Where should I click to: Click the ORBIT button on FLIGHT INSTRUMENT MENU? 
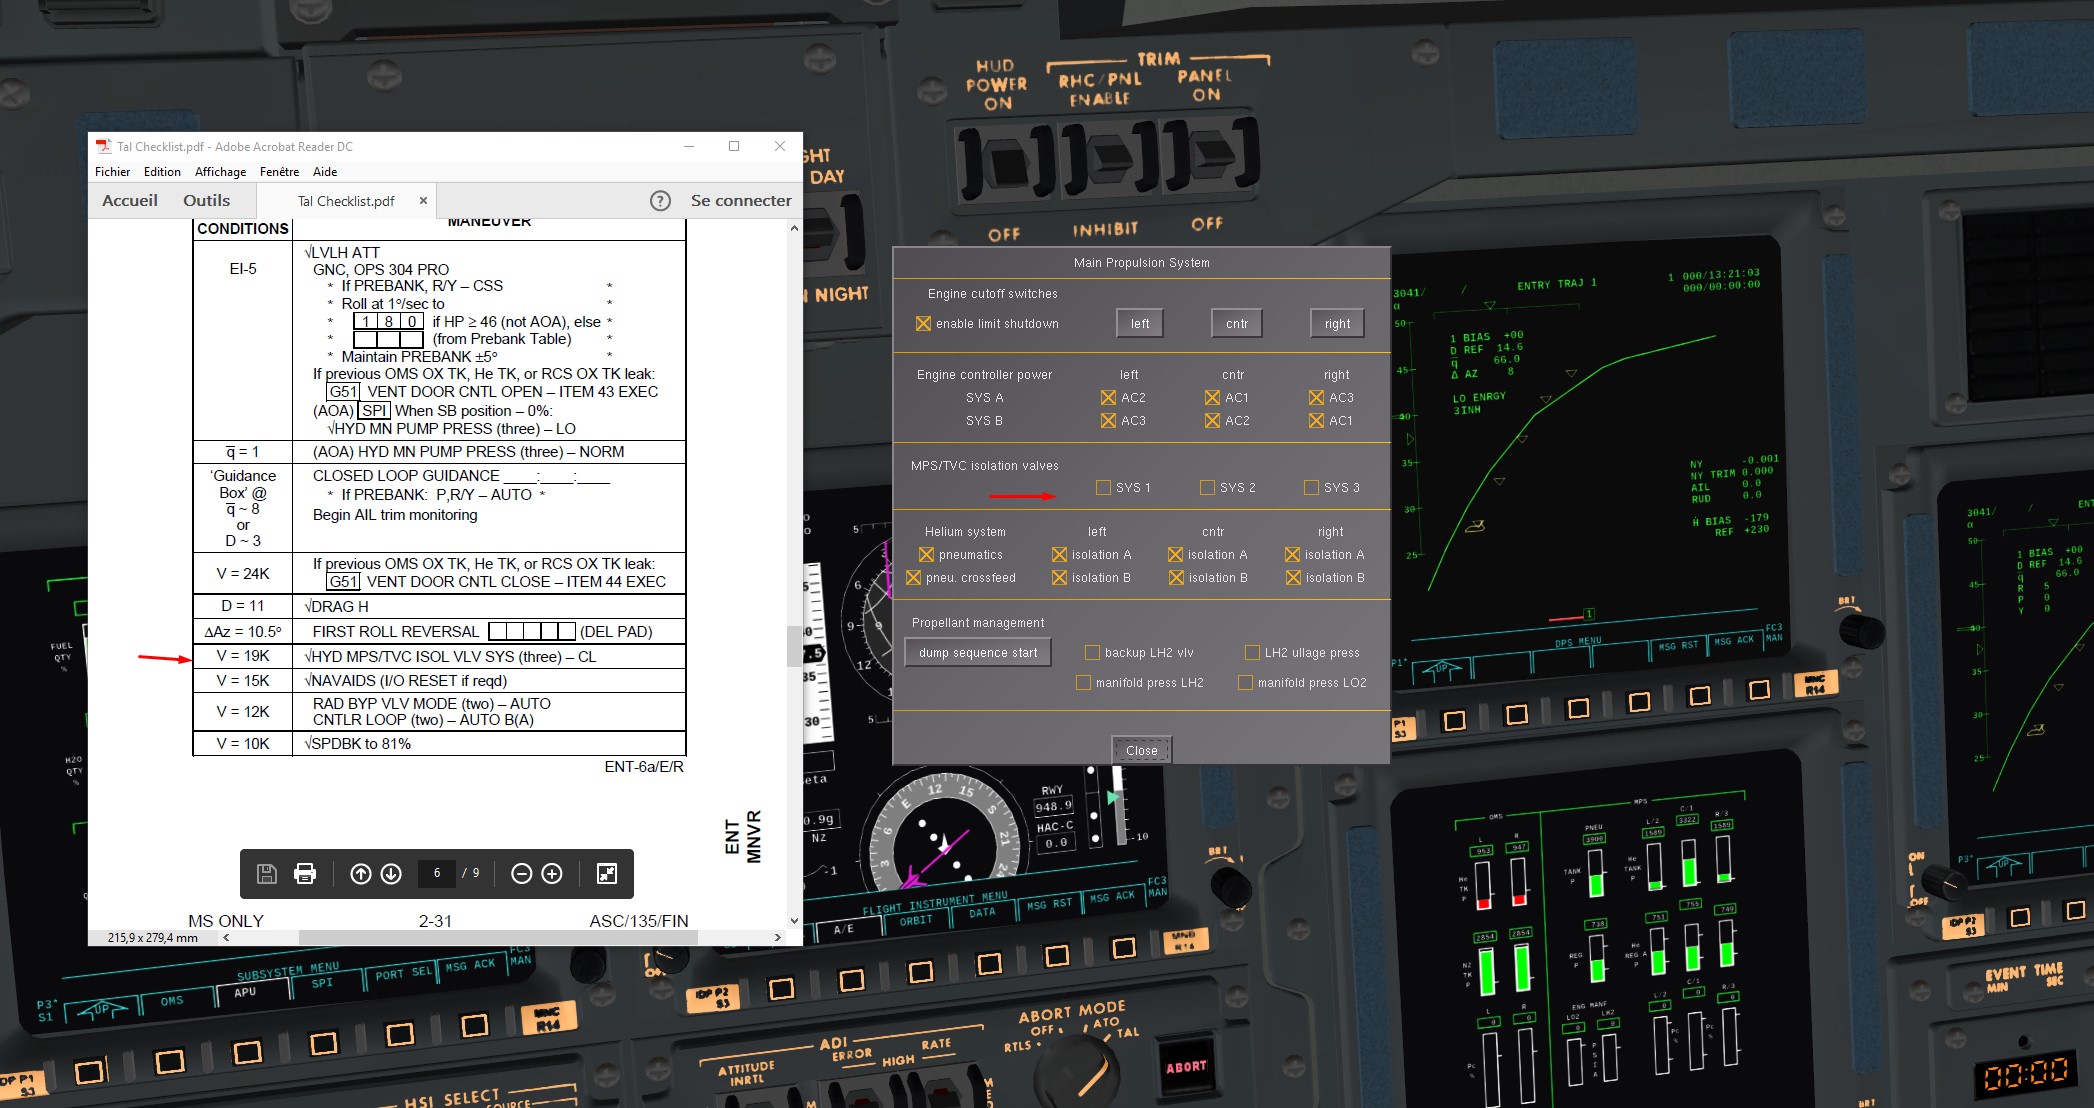[x=916, y=920]
